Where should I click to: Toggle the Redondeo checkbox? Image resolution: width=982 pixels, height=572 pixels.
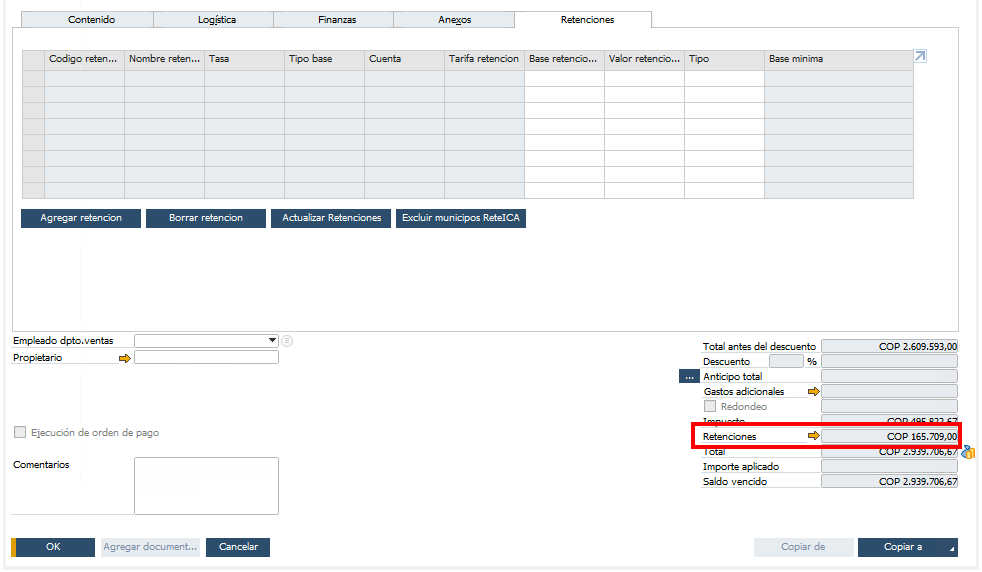[710, 407]
